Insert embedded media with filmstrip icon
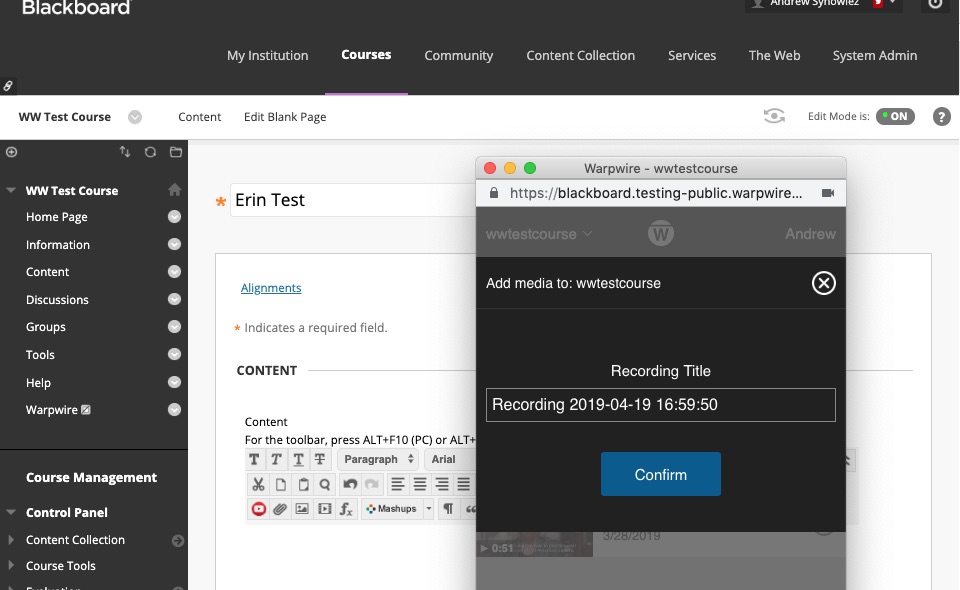The image size is (960, 590). (324, 509)
